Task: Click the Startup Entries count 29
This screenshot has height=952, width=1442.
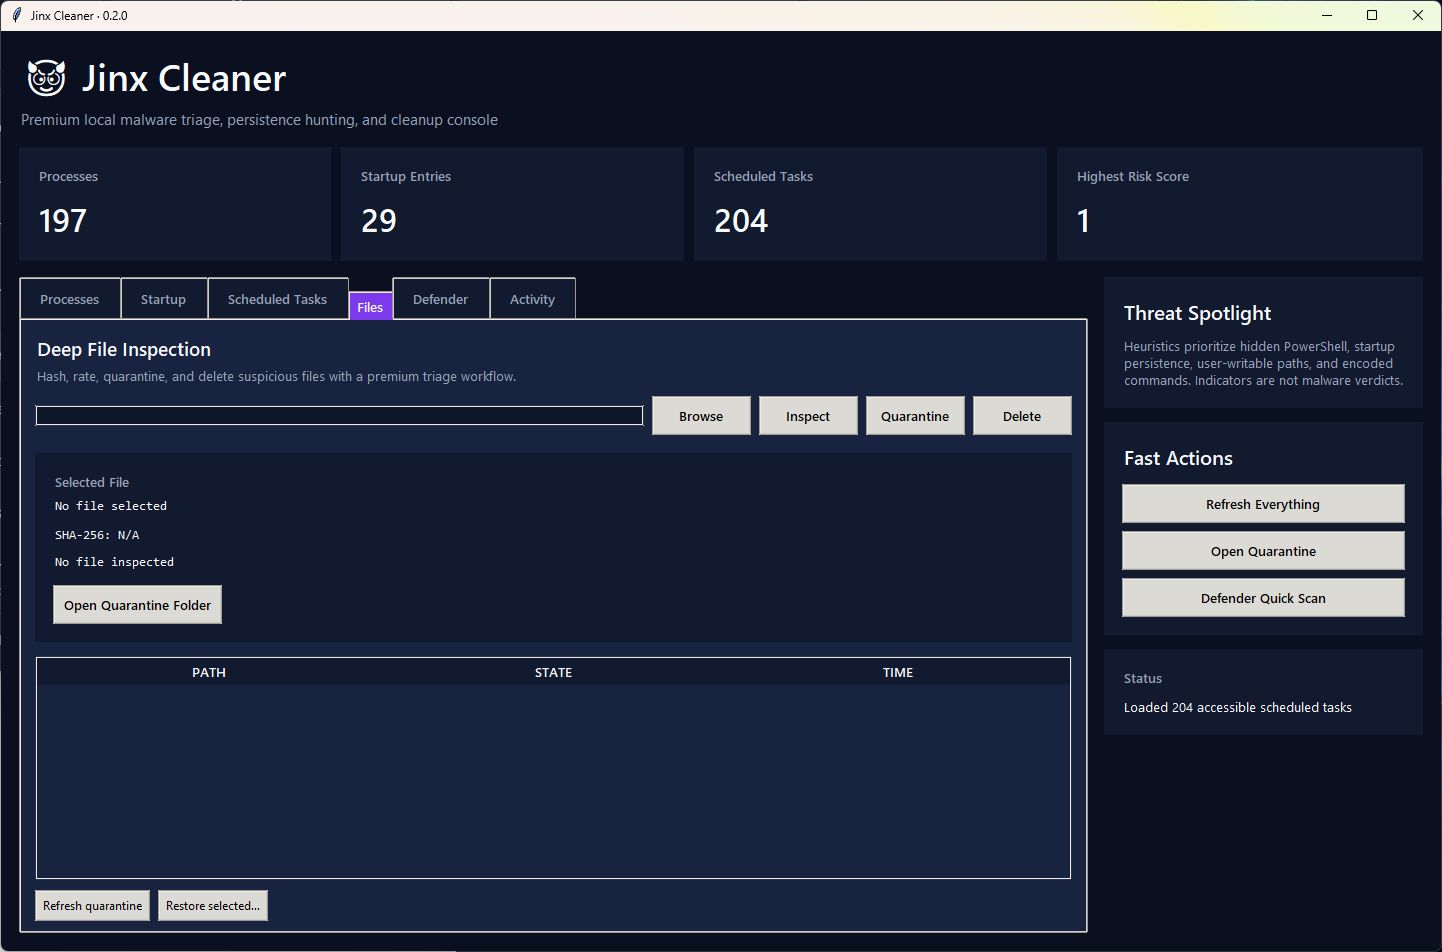Action: pos(379,221)
